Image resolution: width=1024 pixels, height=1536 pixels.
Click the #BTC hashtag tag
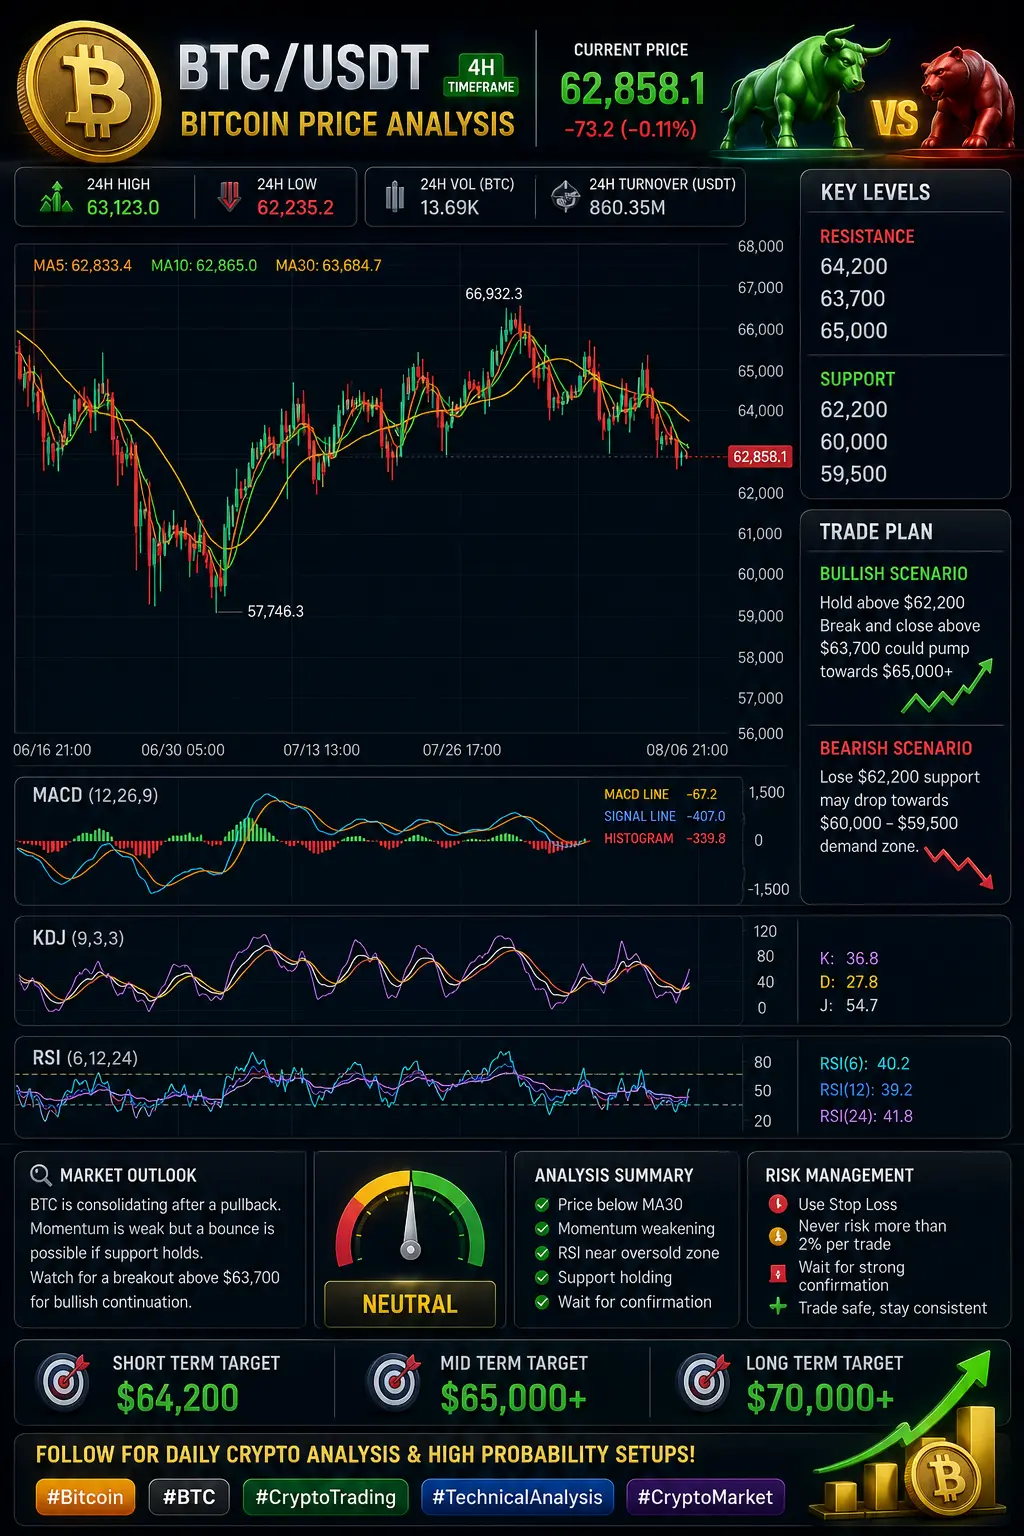[189, 1497]
